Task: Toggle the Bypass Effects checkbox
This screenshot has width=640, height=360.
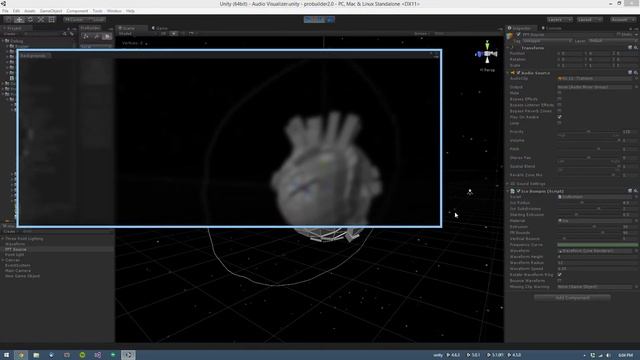Action: (x=559, y=99)
